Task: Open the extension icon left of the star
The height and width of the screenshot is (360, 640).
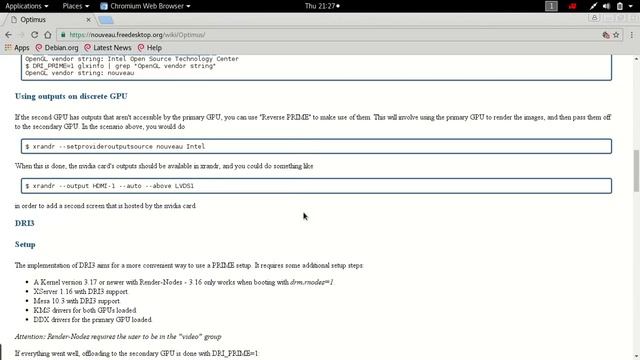Action: click(x=606, y=35)
